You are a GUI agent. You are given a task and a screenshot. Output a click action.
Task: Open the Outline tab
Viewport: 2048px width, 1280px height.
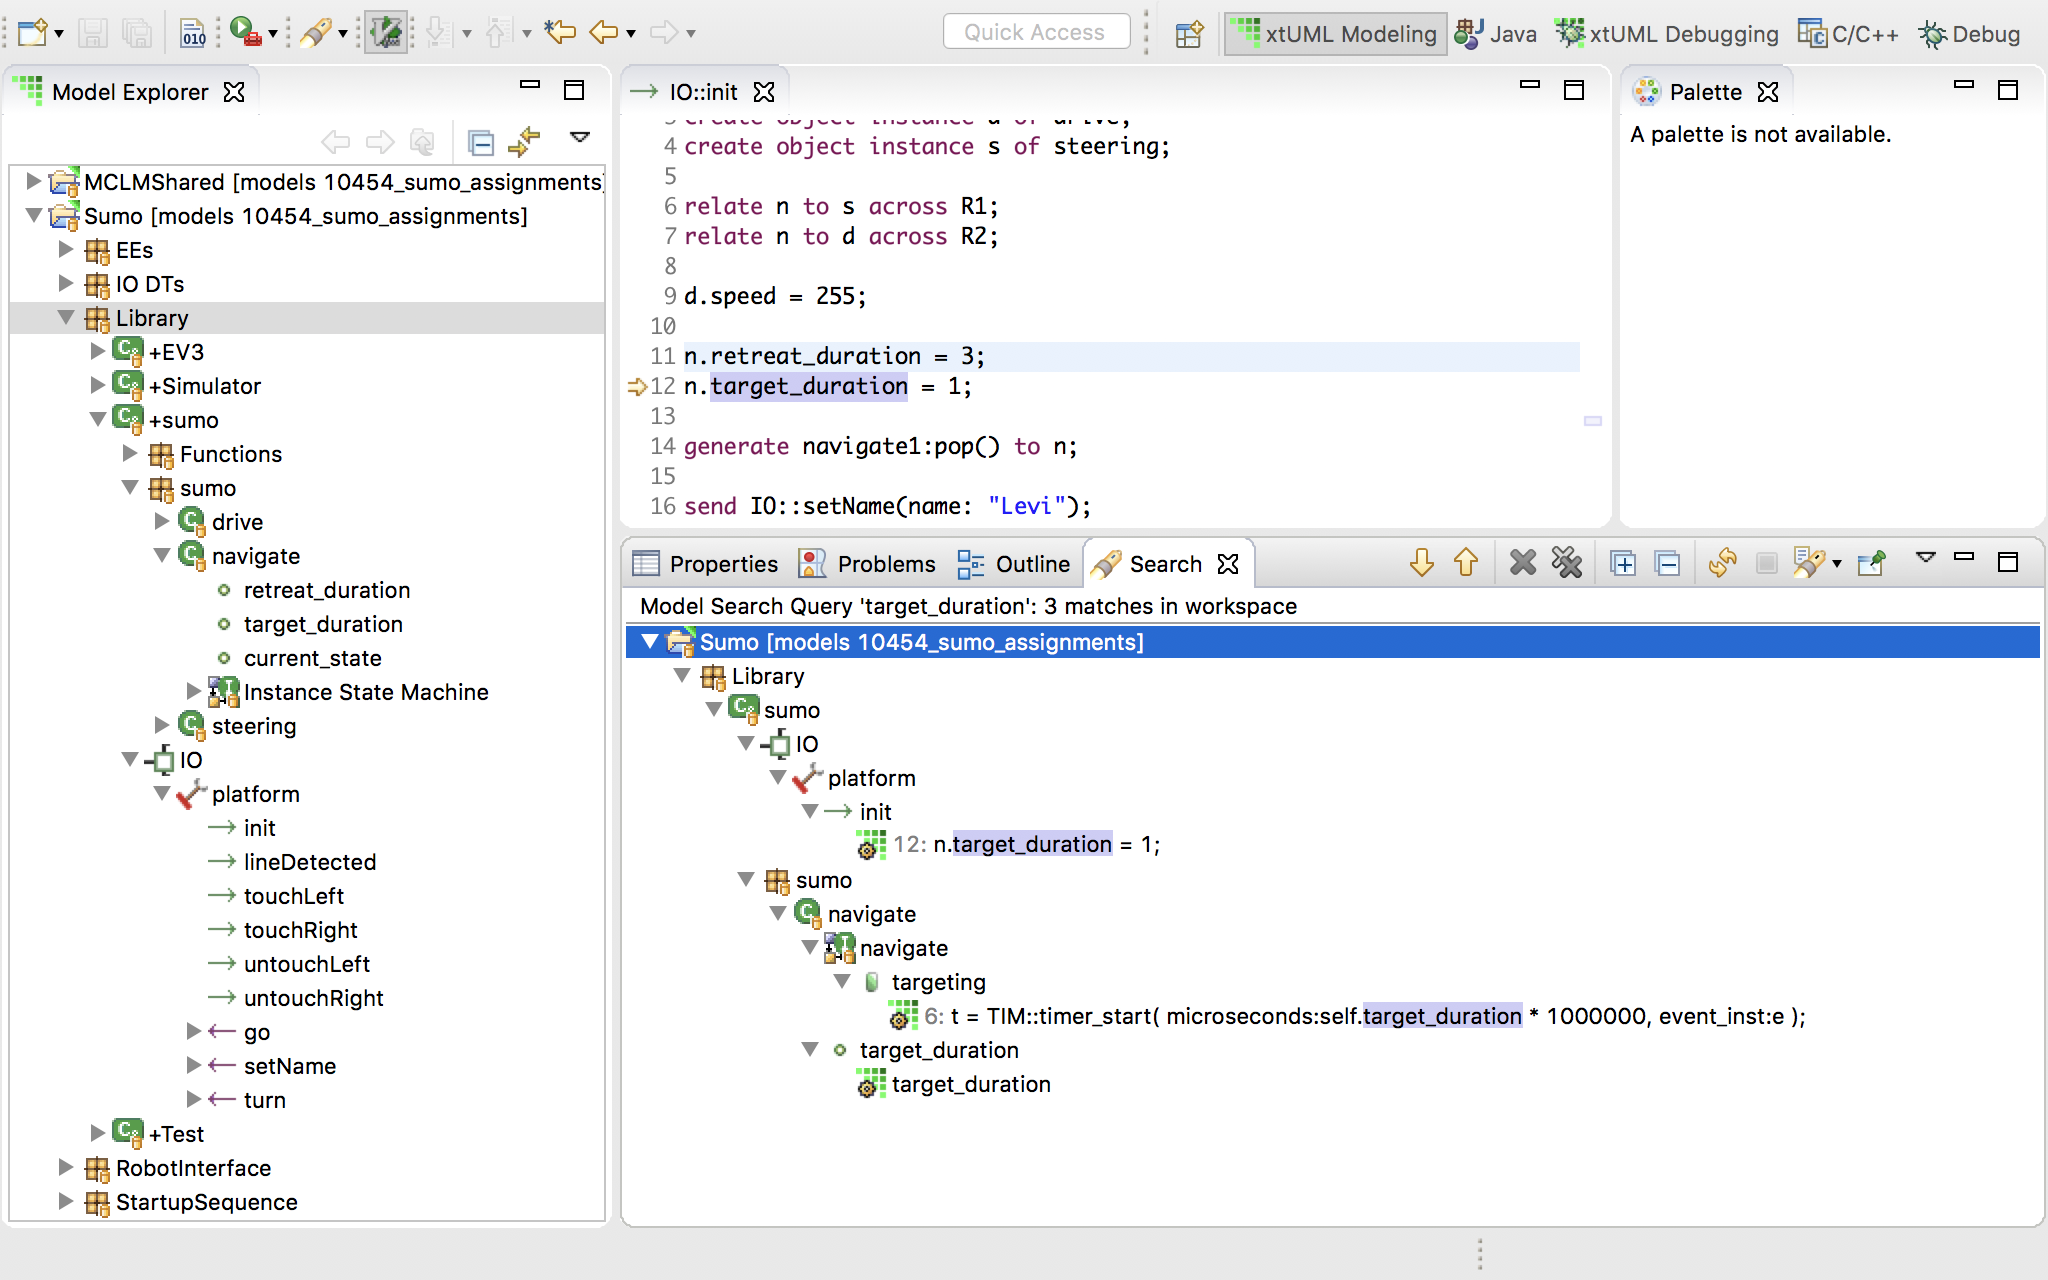pyautogui.click(x=1013, y=564)
